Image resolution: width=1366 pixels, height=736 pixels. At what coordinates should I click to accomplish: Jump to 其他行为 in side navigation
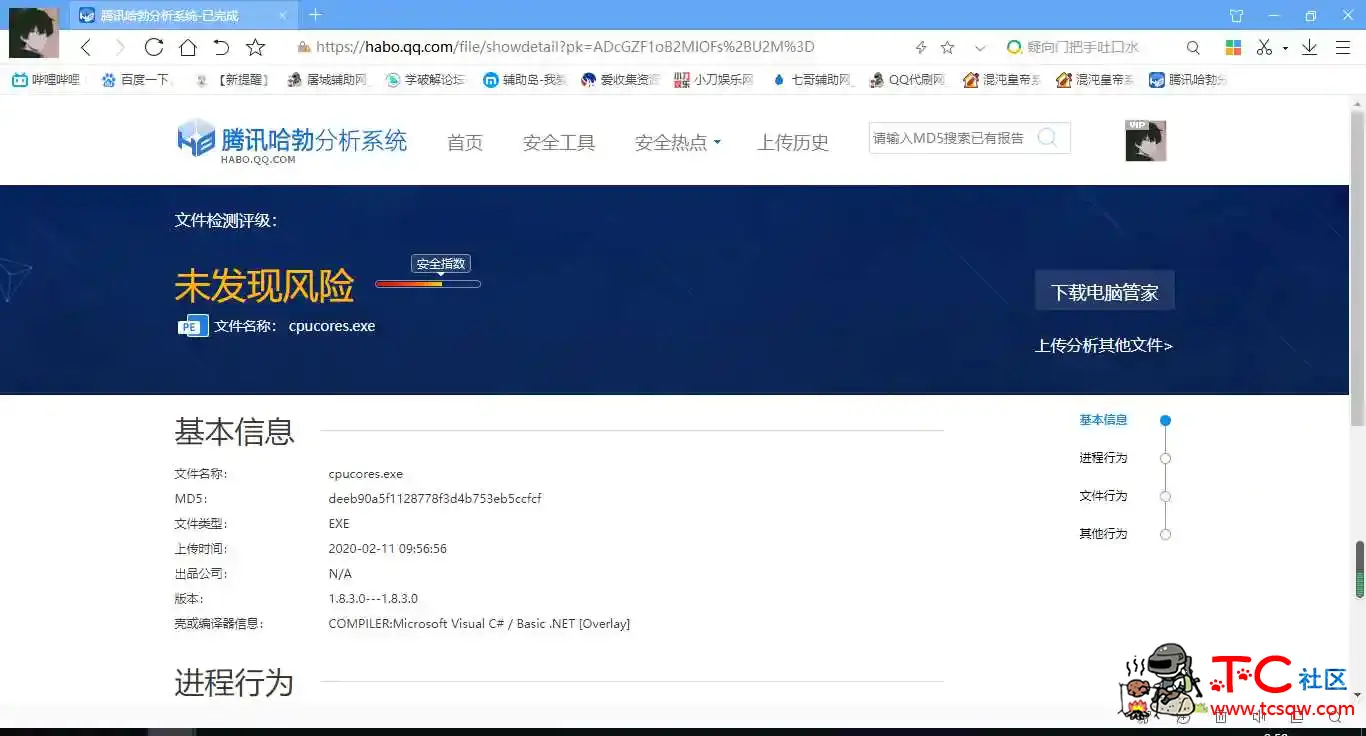coord(1103,534)
